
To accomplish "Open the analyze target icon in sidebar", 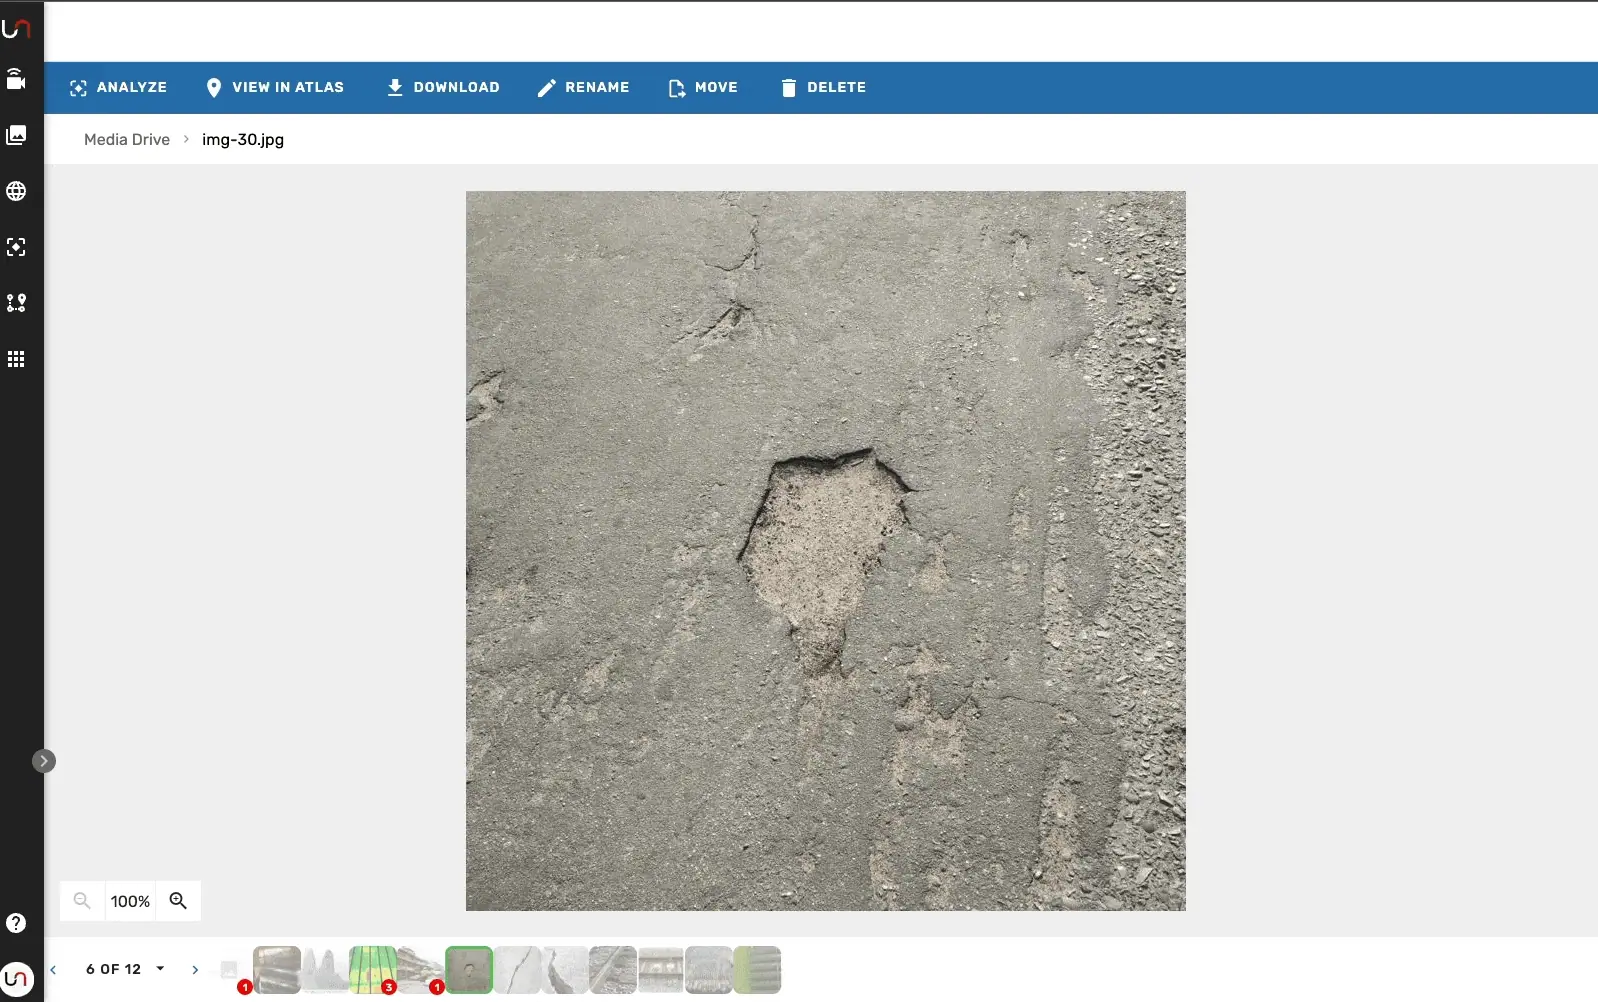I will pyautogui.click(x=17, y=247).
